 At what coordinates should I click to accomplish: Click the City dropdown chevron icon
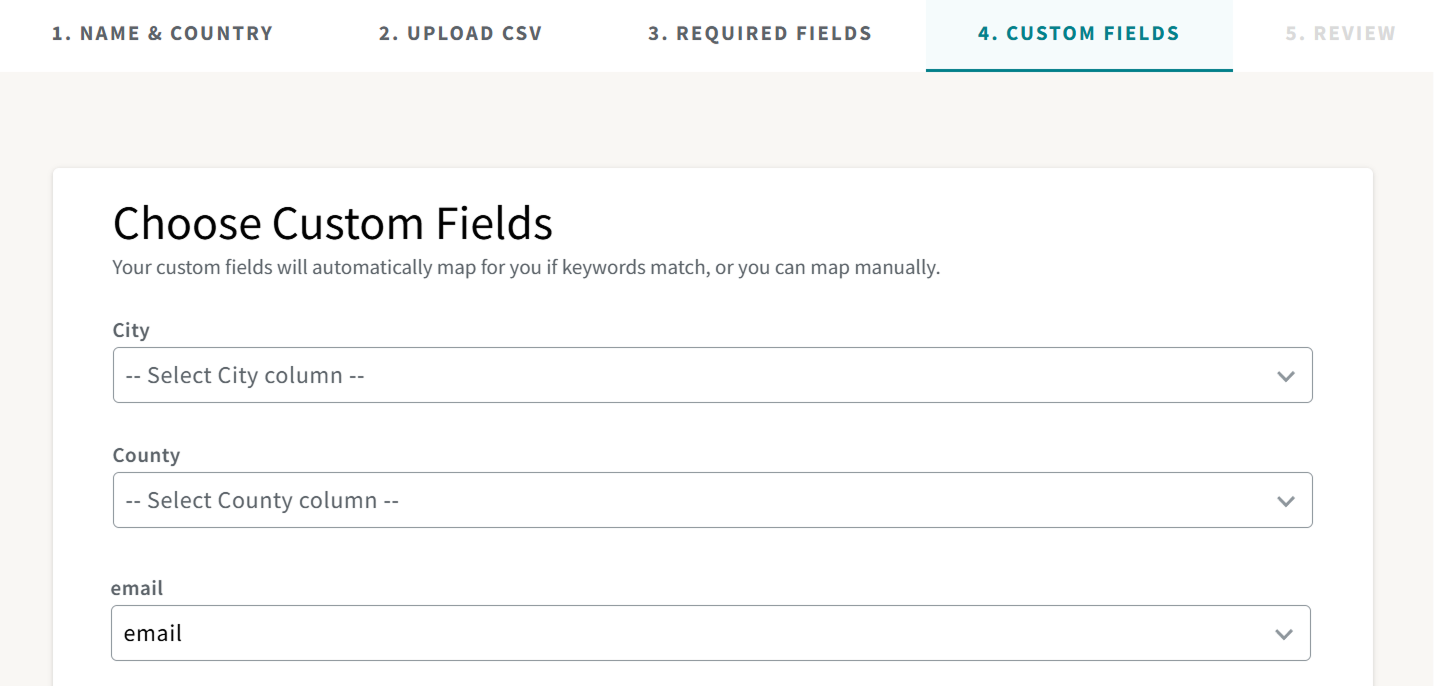1286,375
